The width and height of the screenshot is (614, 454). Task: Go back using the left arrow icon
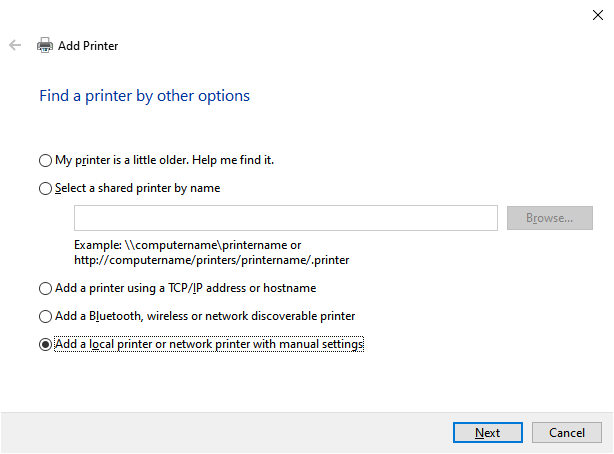(x=15, y=45)
